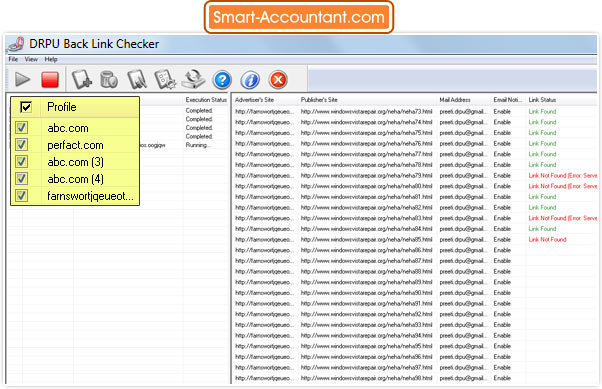Viewport: 602px width, 389px height.
Task: Click Link Found status in neha75 row
Action: (542, 133)
